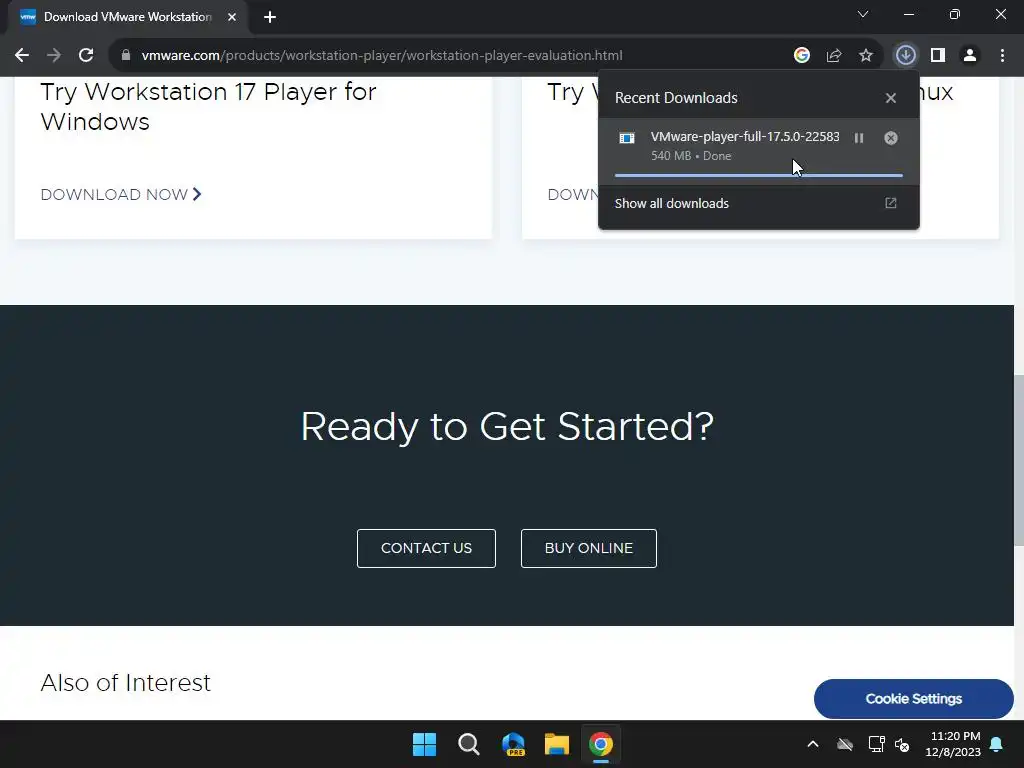Go back to the previous page
This screenshot has width=1024, height=768.
pos(22,56)
